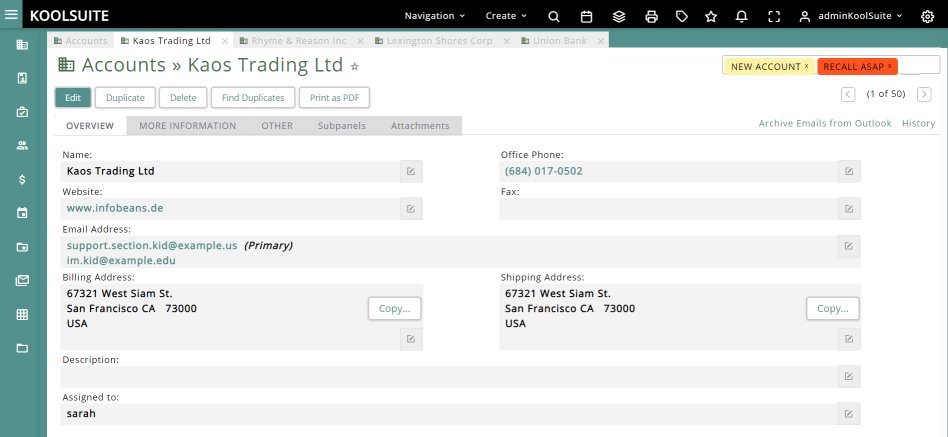The width and height of the screenshot is (948, 437).
Task: Expand the Create dropdown menu
Action: click(x=506, y=16)
